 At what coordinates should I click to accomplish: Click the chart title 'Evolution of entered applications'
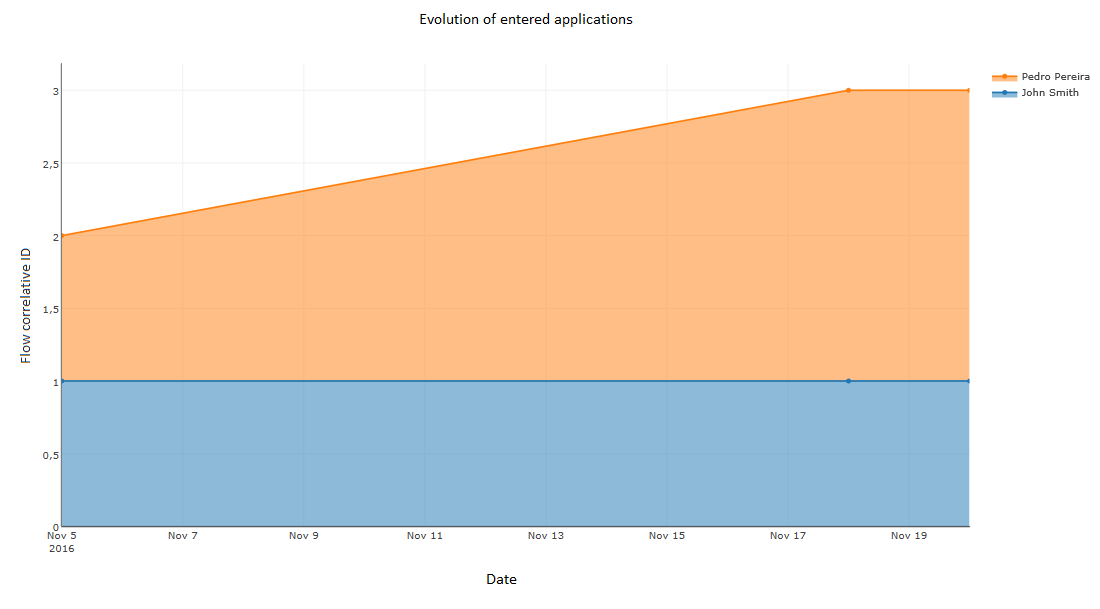[525, 20]
